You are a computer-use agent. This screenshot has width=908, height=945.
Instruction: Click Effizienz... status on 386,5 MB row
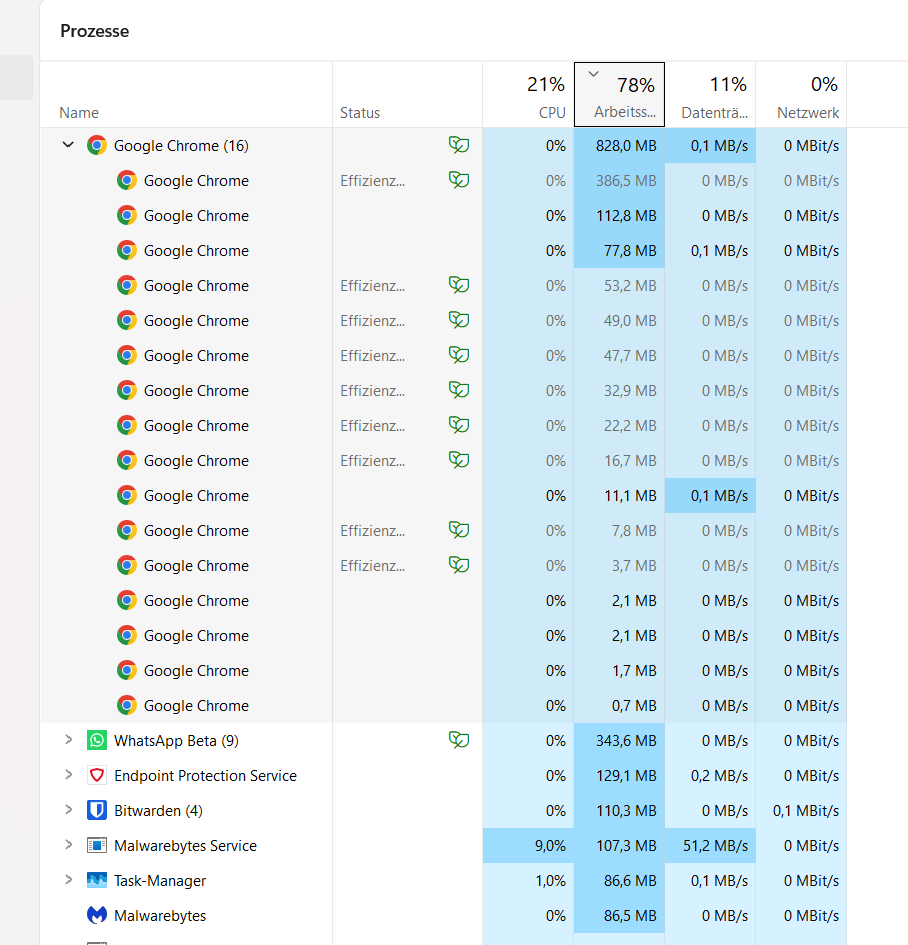[372, 181]
